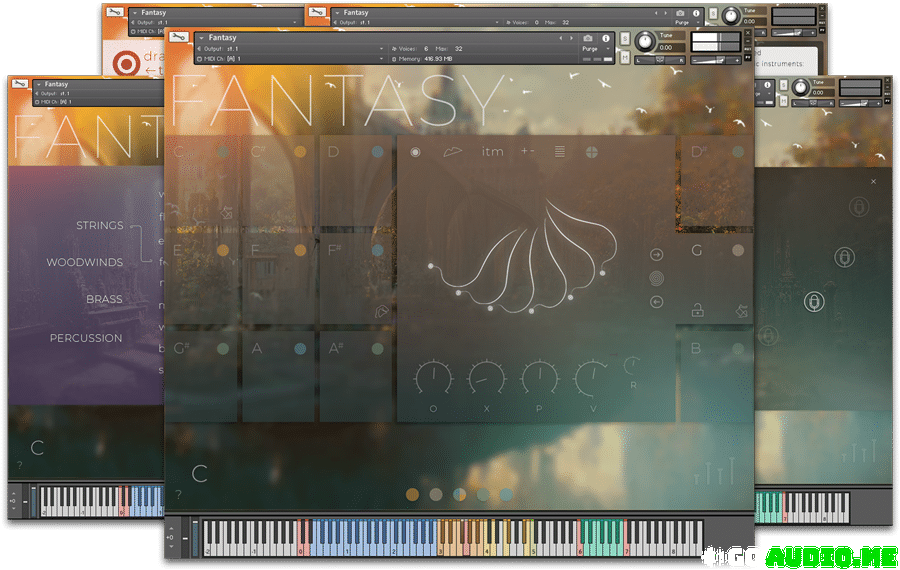Open the mixer faders icon in front window

[x=715, y=471]
